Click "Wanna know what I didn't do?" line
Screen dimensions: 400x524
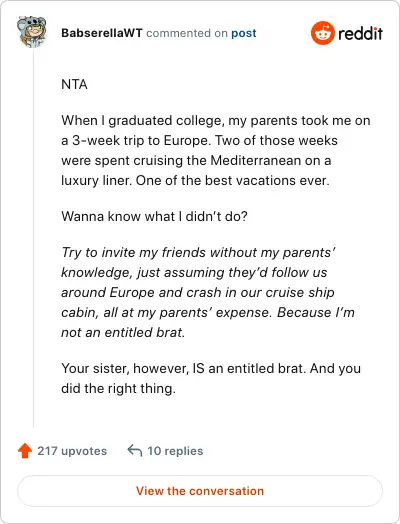pos(154,216)
